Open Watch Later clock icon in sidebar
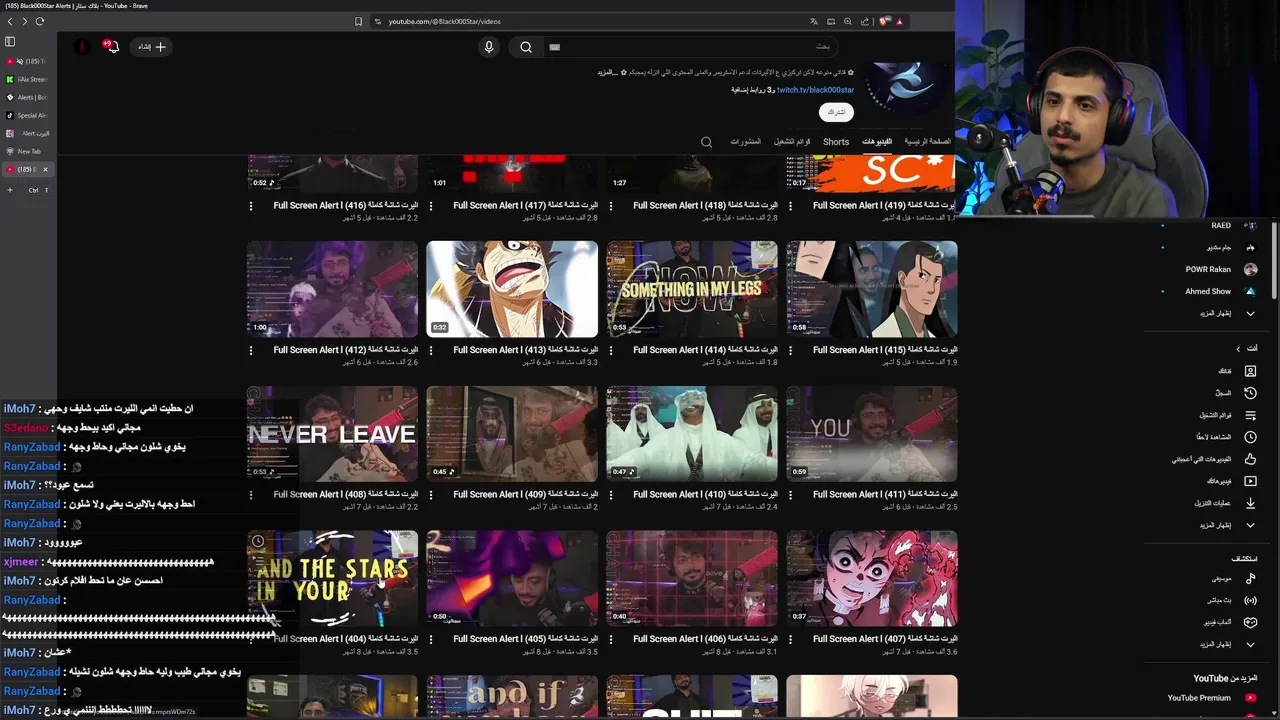The image size is (1280, 720). coord(1250,437)
